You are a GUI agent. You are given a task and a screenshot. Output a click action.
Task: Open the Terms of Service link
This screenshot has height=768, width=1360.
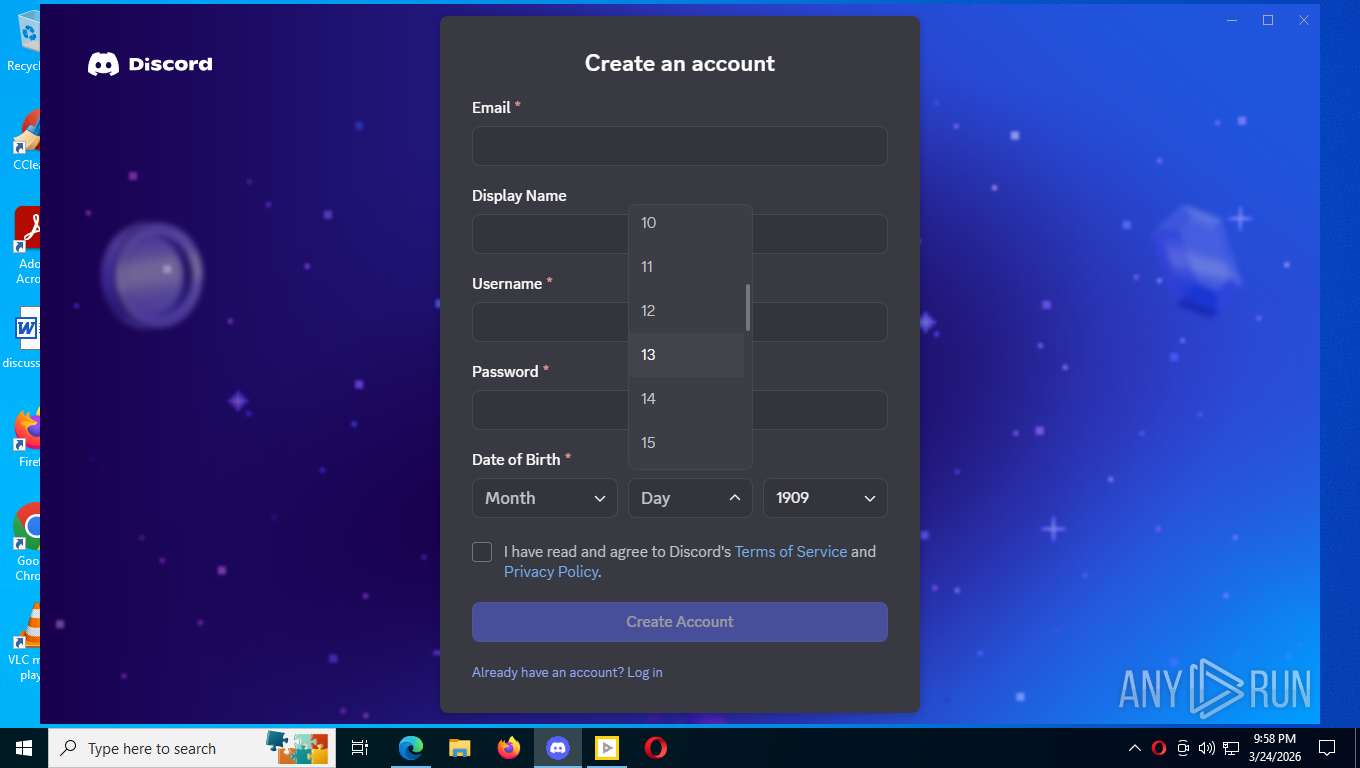[x=791, y=552]
